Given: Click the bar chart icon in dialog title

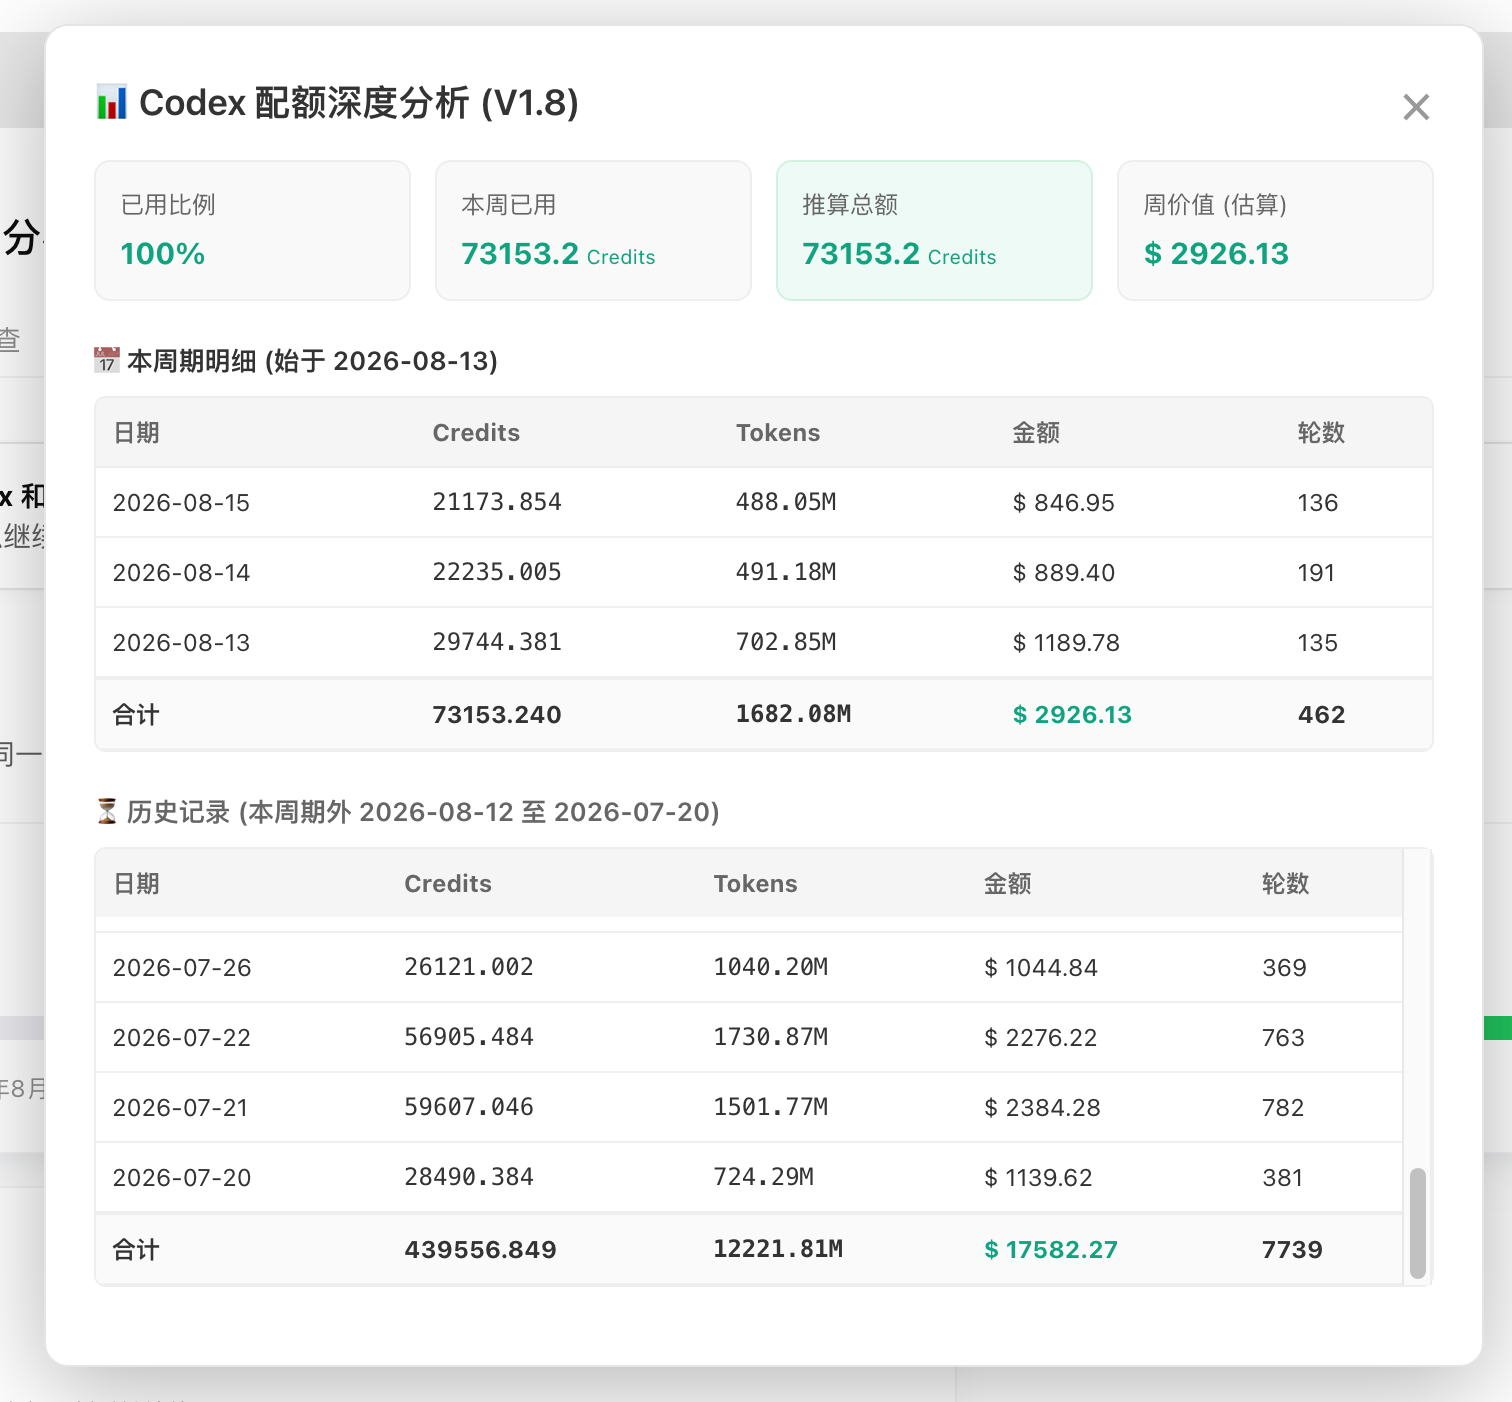Looking at the screenshot, I should pyautogui.click(x=111, y=103).
